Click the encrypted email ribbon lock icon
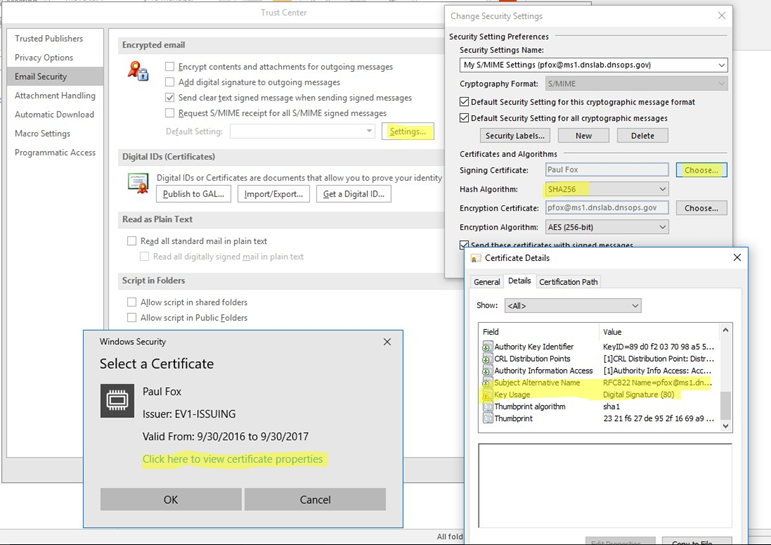The height and width of the screenshot is (545, 771). pos(138,71)
